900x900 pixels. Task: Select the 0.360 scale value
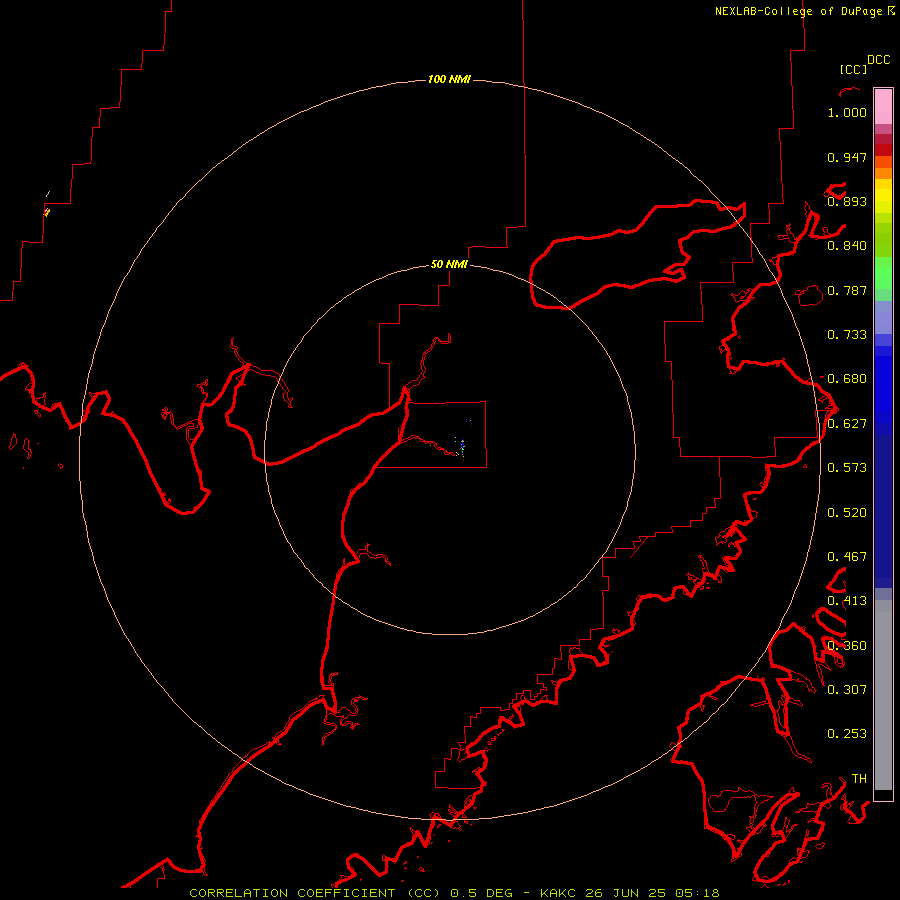[847, 646]
